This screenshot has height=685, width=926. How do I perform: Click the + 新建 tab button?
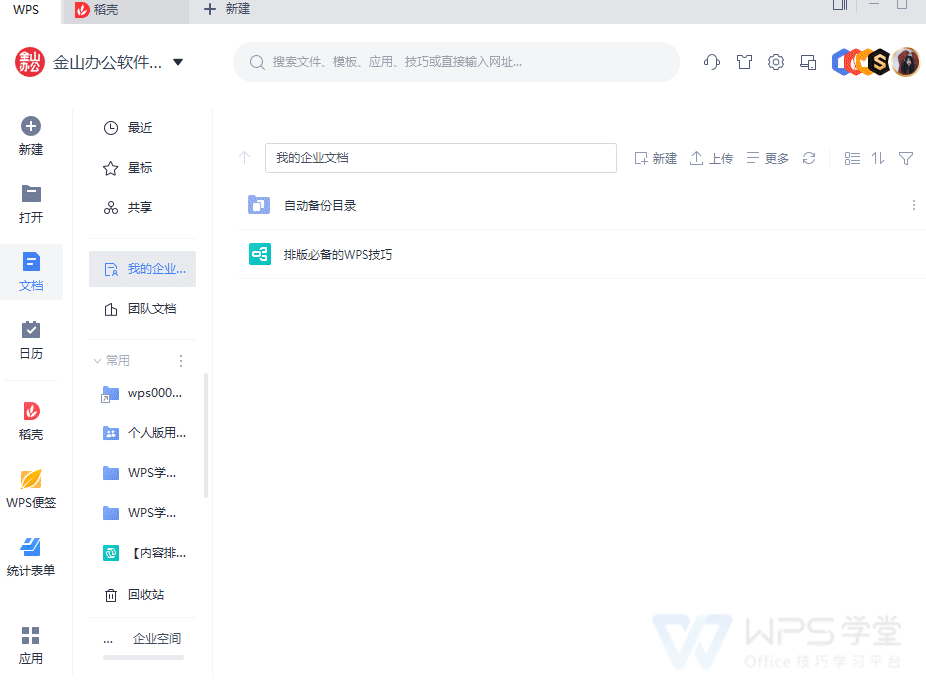227,9
